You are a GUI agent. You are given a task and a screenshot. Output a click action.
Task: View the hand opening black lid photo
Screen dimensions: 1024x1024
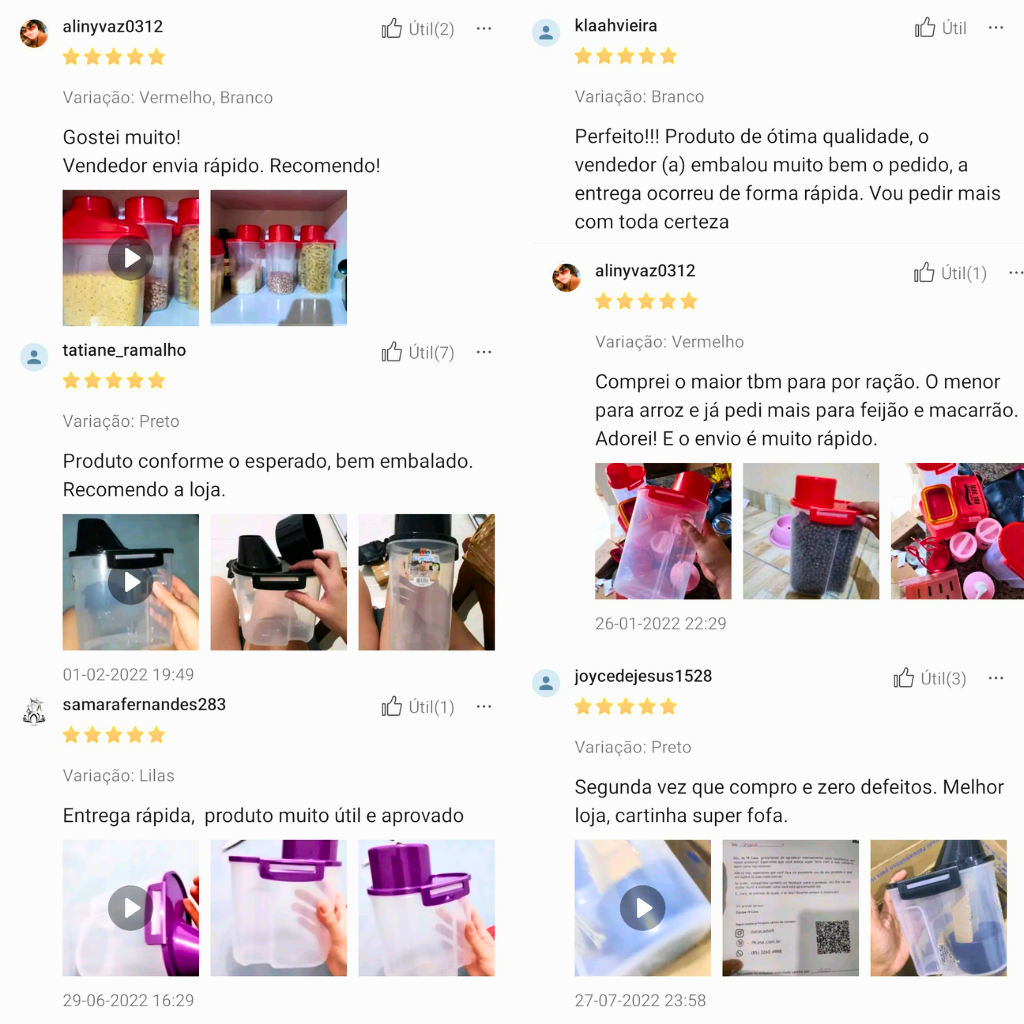point(279,582)
